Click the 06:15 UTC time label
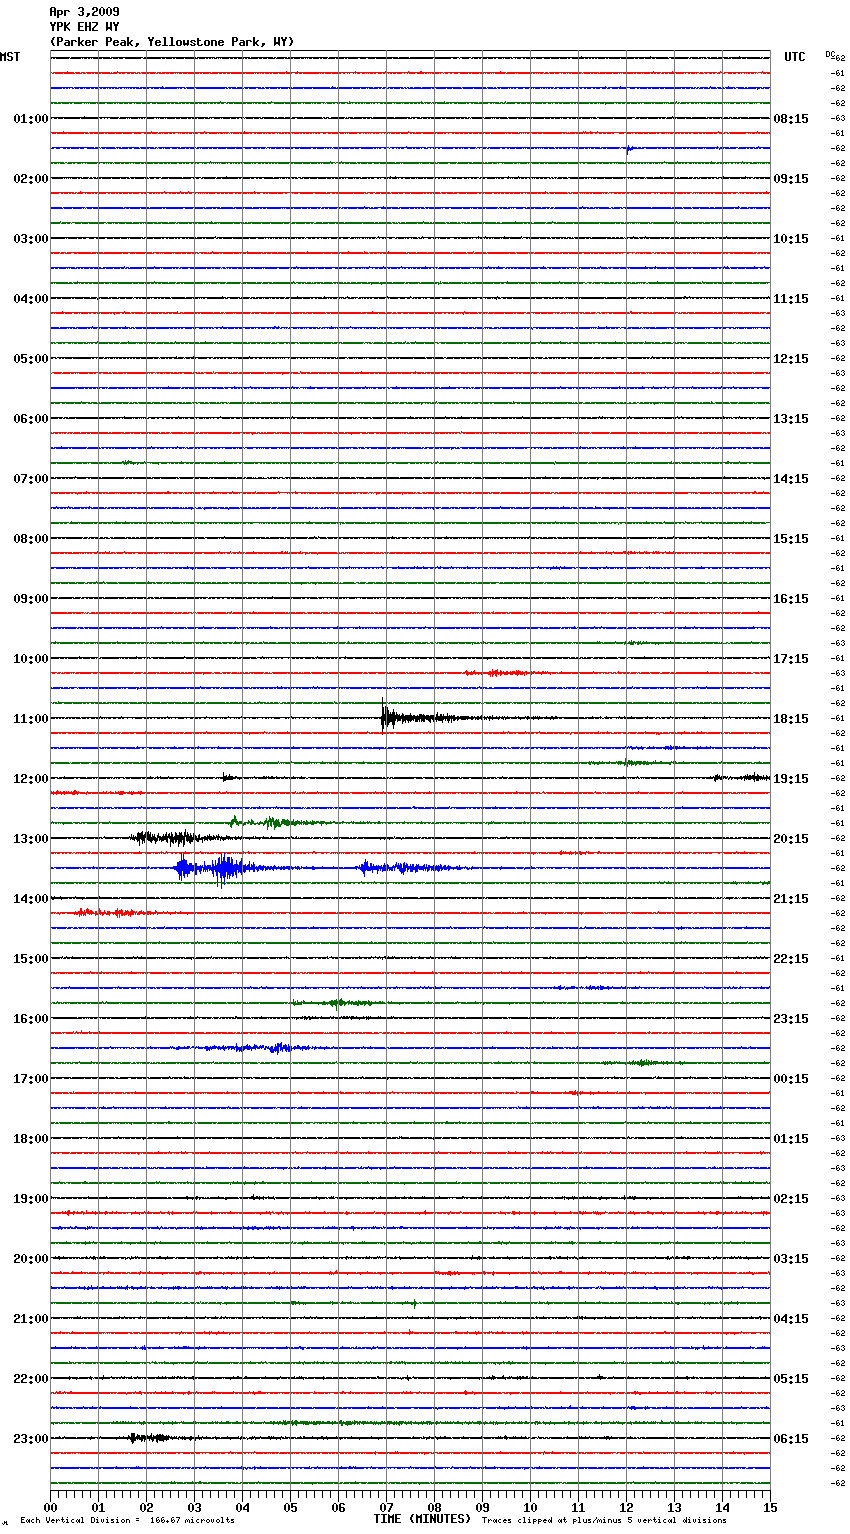Image resolution: width=850 pixels, height=1534 pixels. [791, 1439]
